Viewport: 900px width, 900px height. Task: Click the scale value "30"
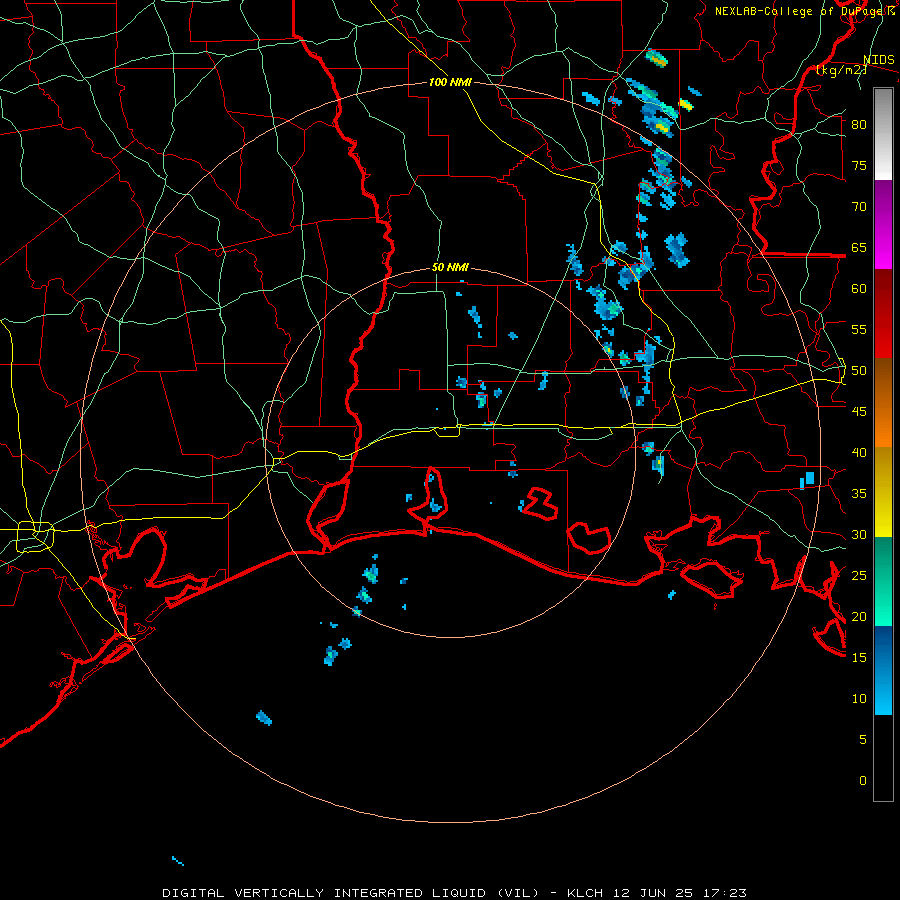pyautogui.click(x=859, y=535)
